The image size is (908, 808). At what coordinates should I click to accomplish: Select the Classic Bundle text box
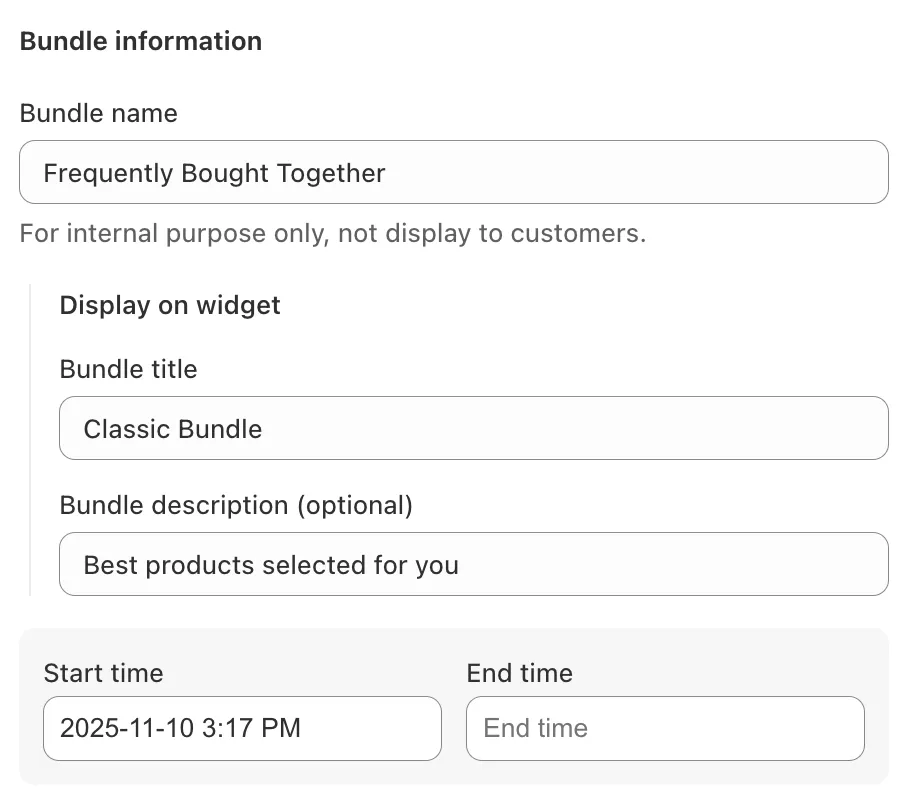coord(172,428)
